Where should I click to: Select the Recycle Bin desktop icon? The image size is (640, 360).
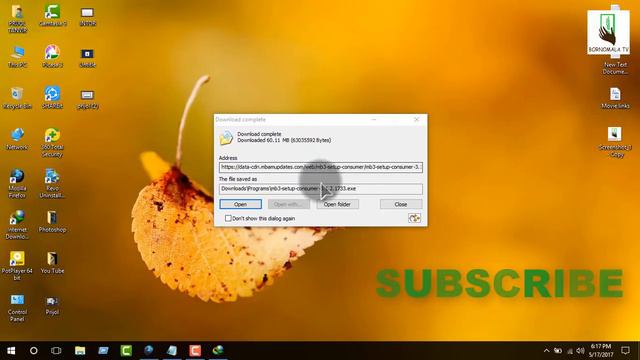[x=17, y=98]
